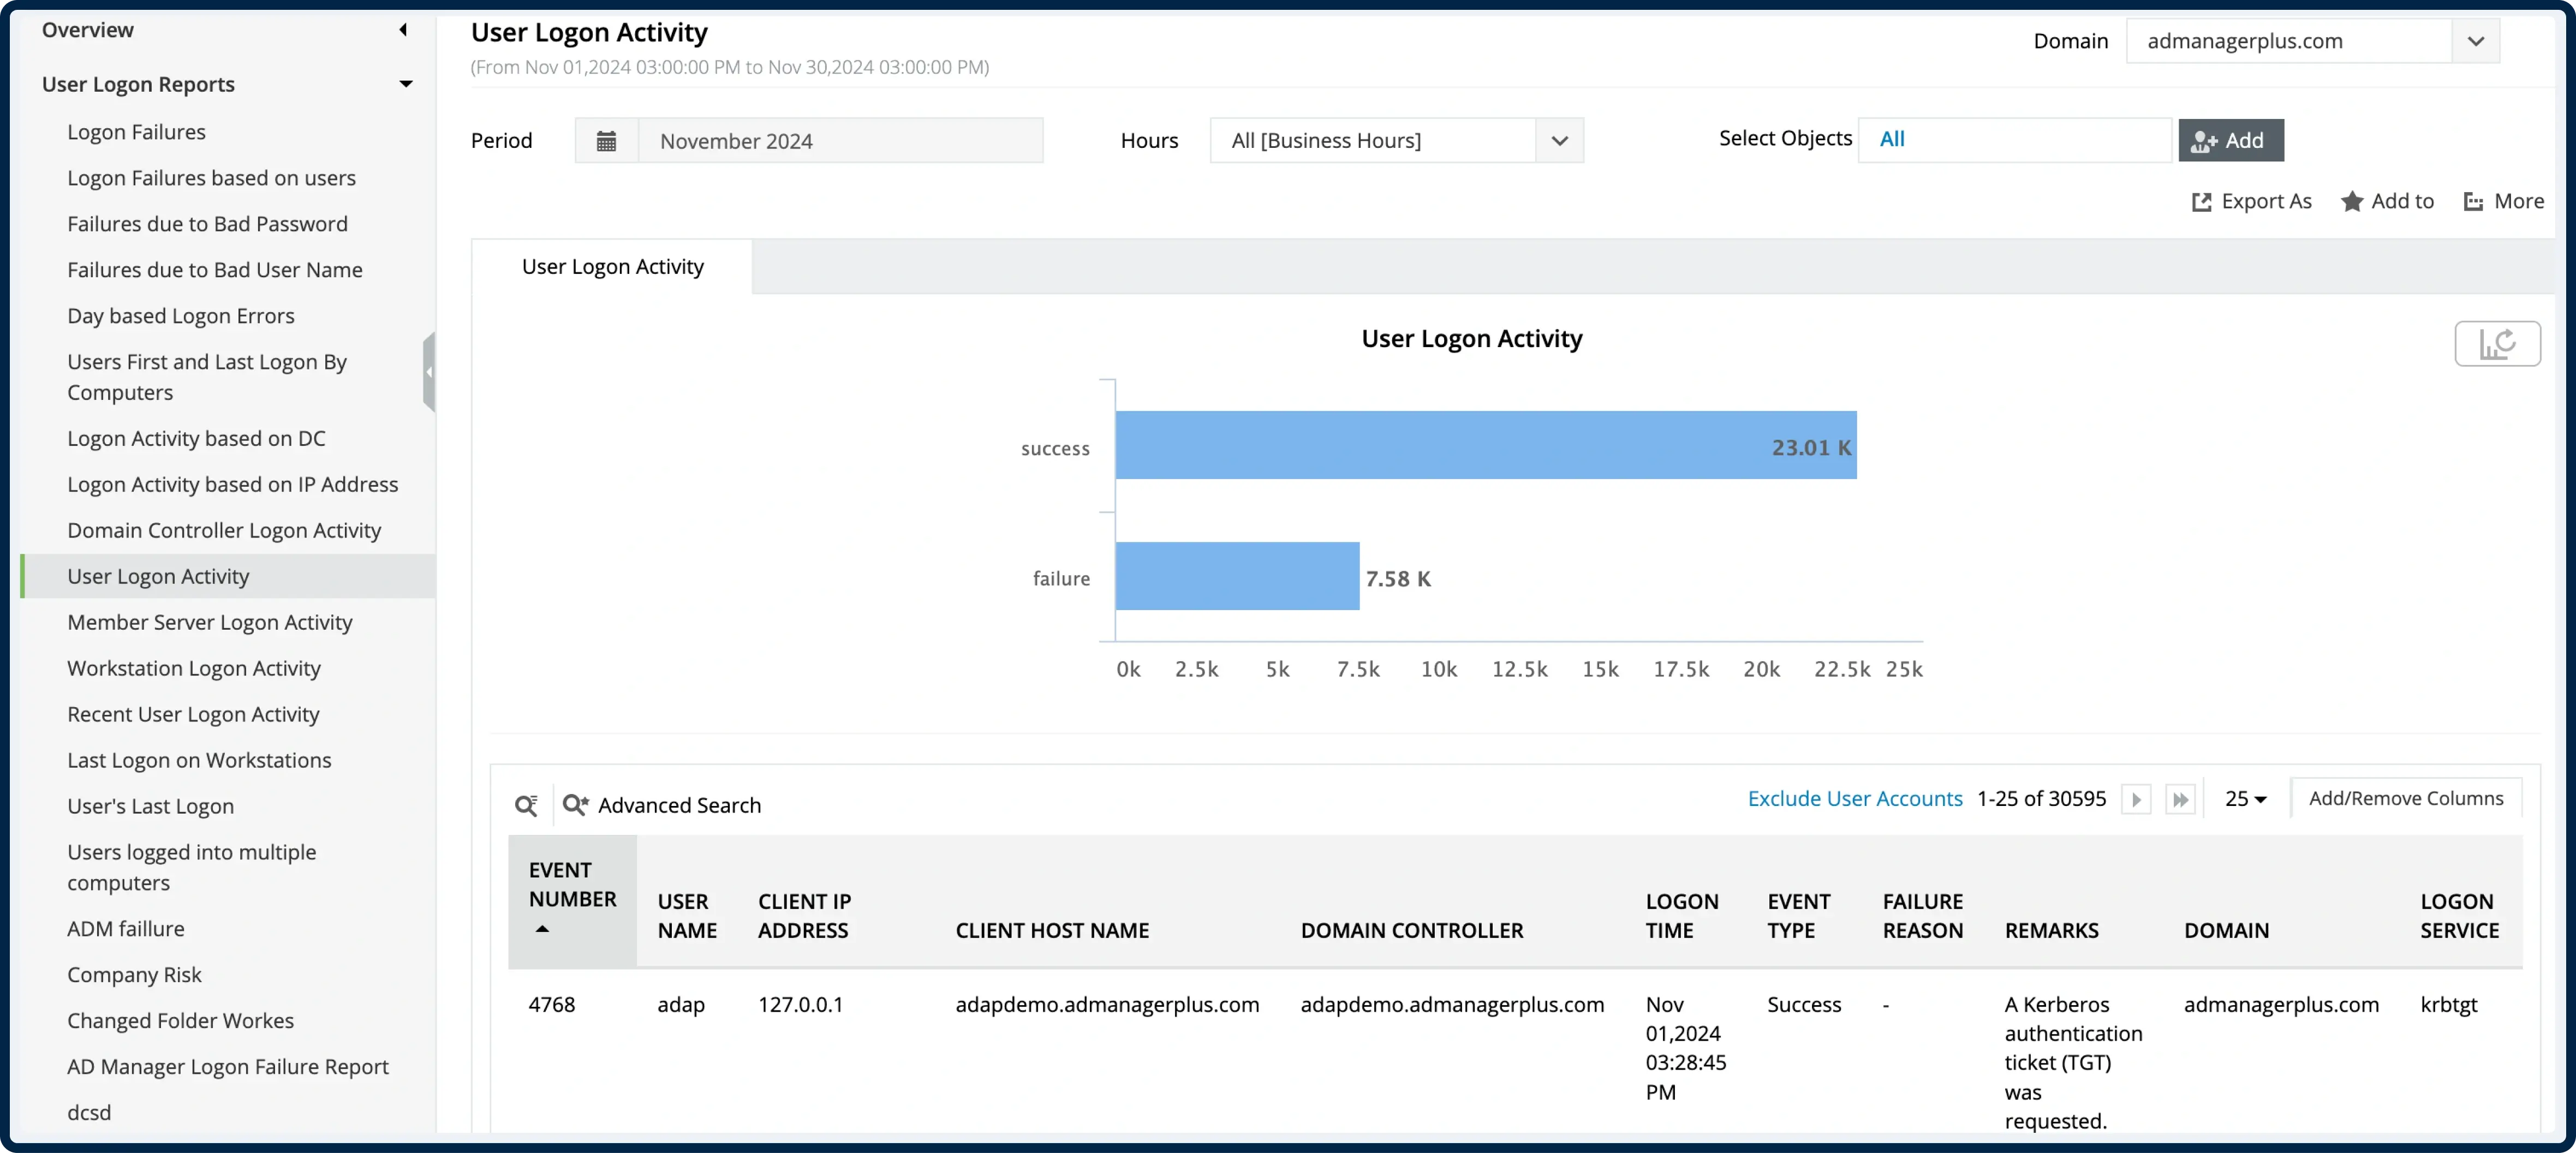
Task: Toggle sort order on Event Number column
Action: tap(543, 929)
